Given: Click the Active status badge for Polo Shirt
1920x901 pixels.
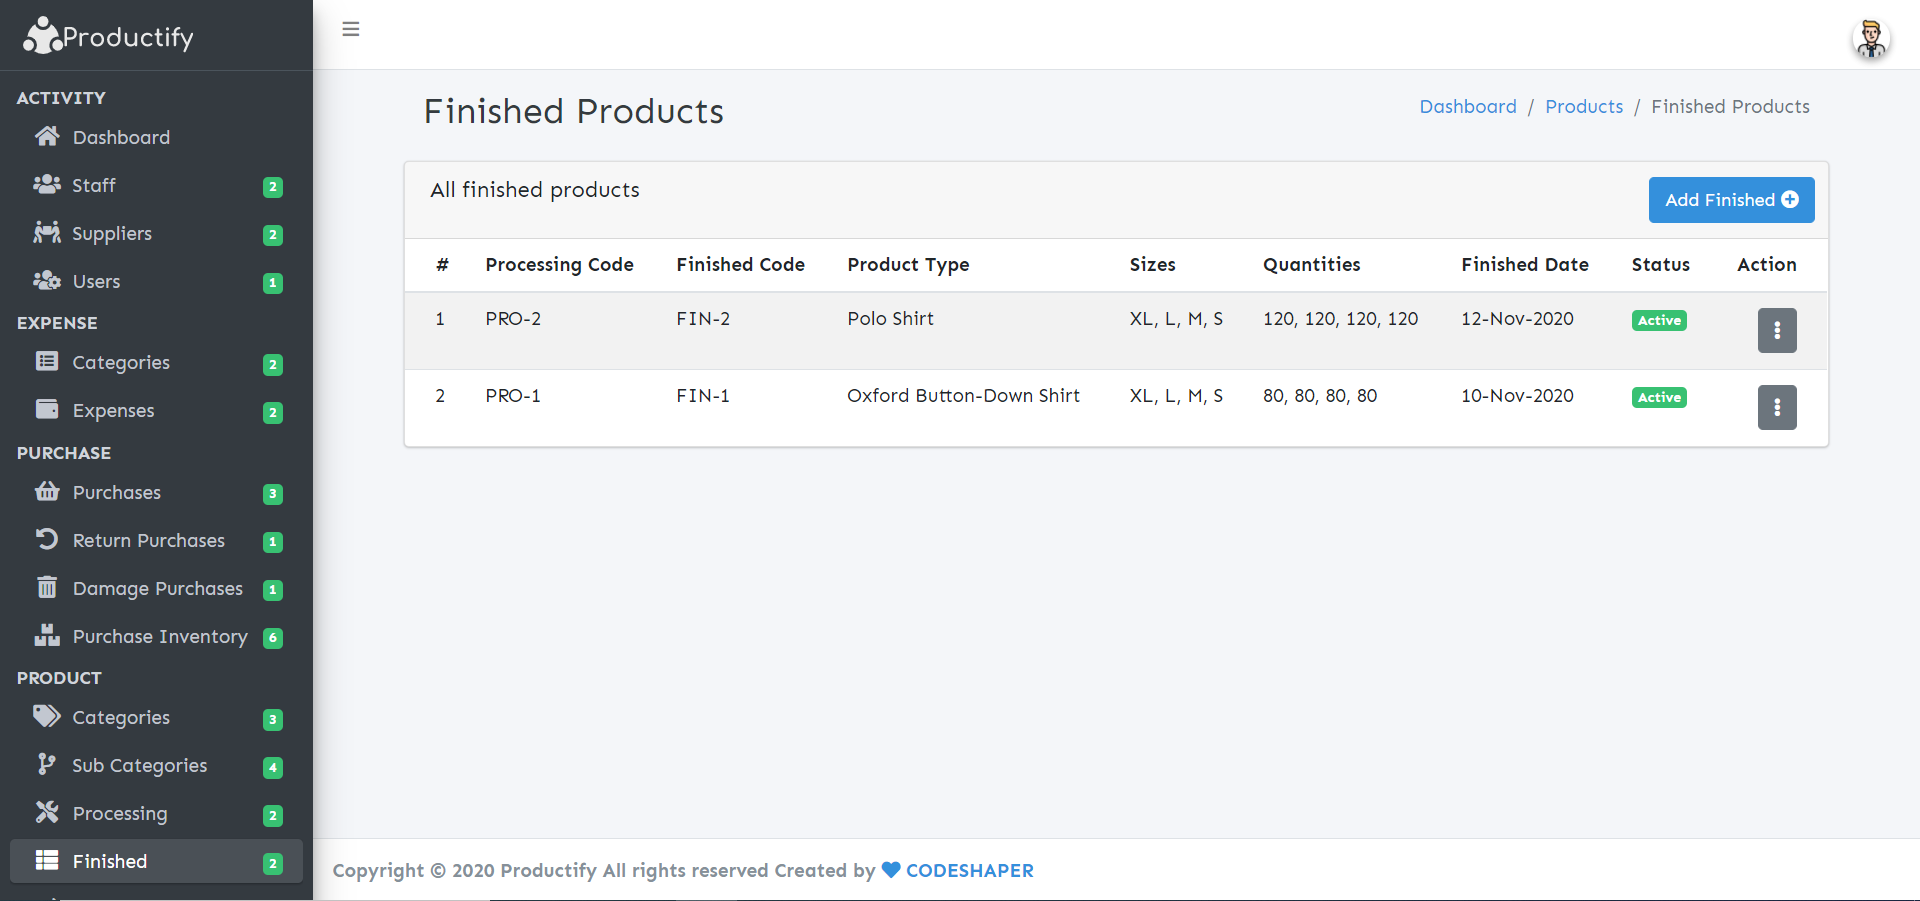Looking at the screenshot, I should pyautogui.click(x=1658, y=320).
